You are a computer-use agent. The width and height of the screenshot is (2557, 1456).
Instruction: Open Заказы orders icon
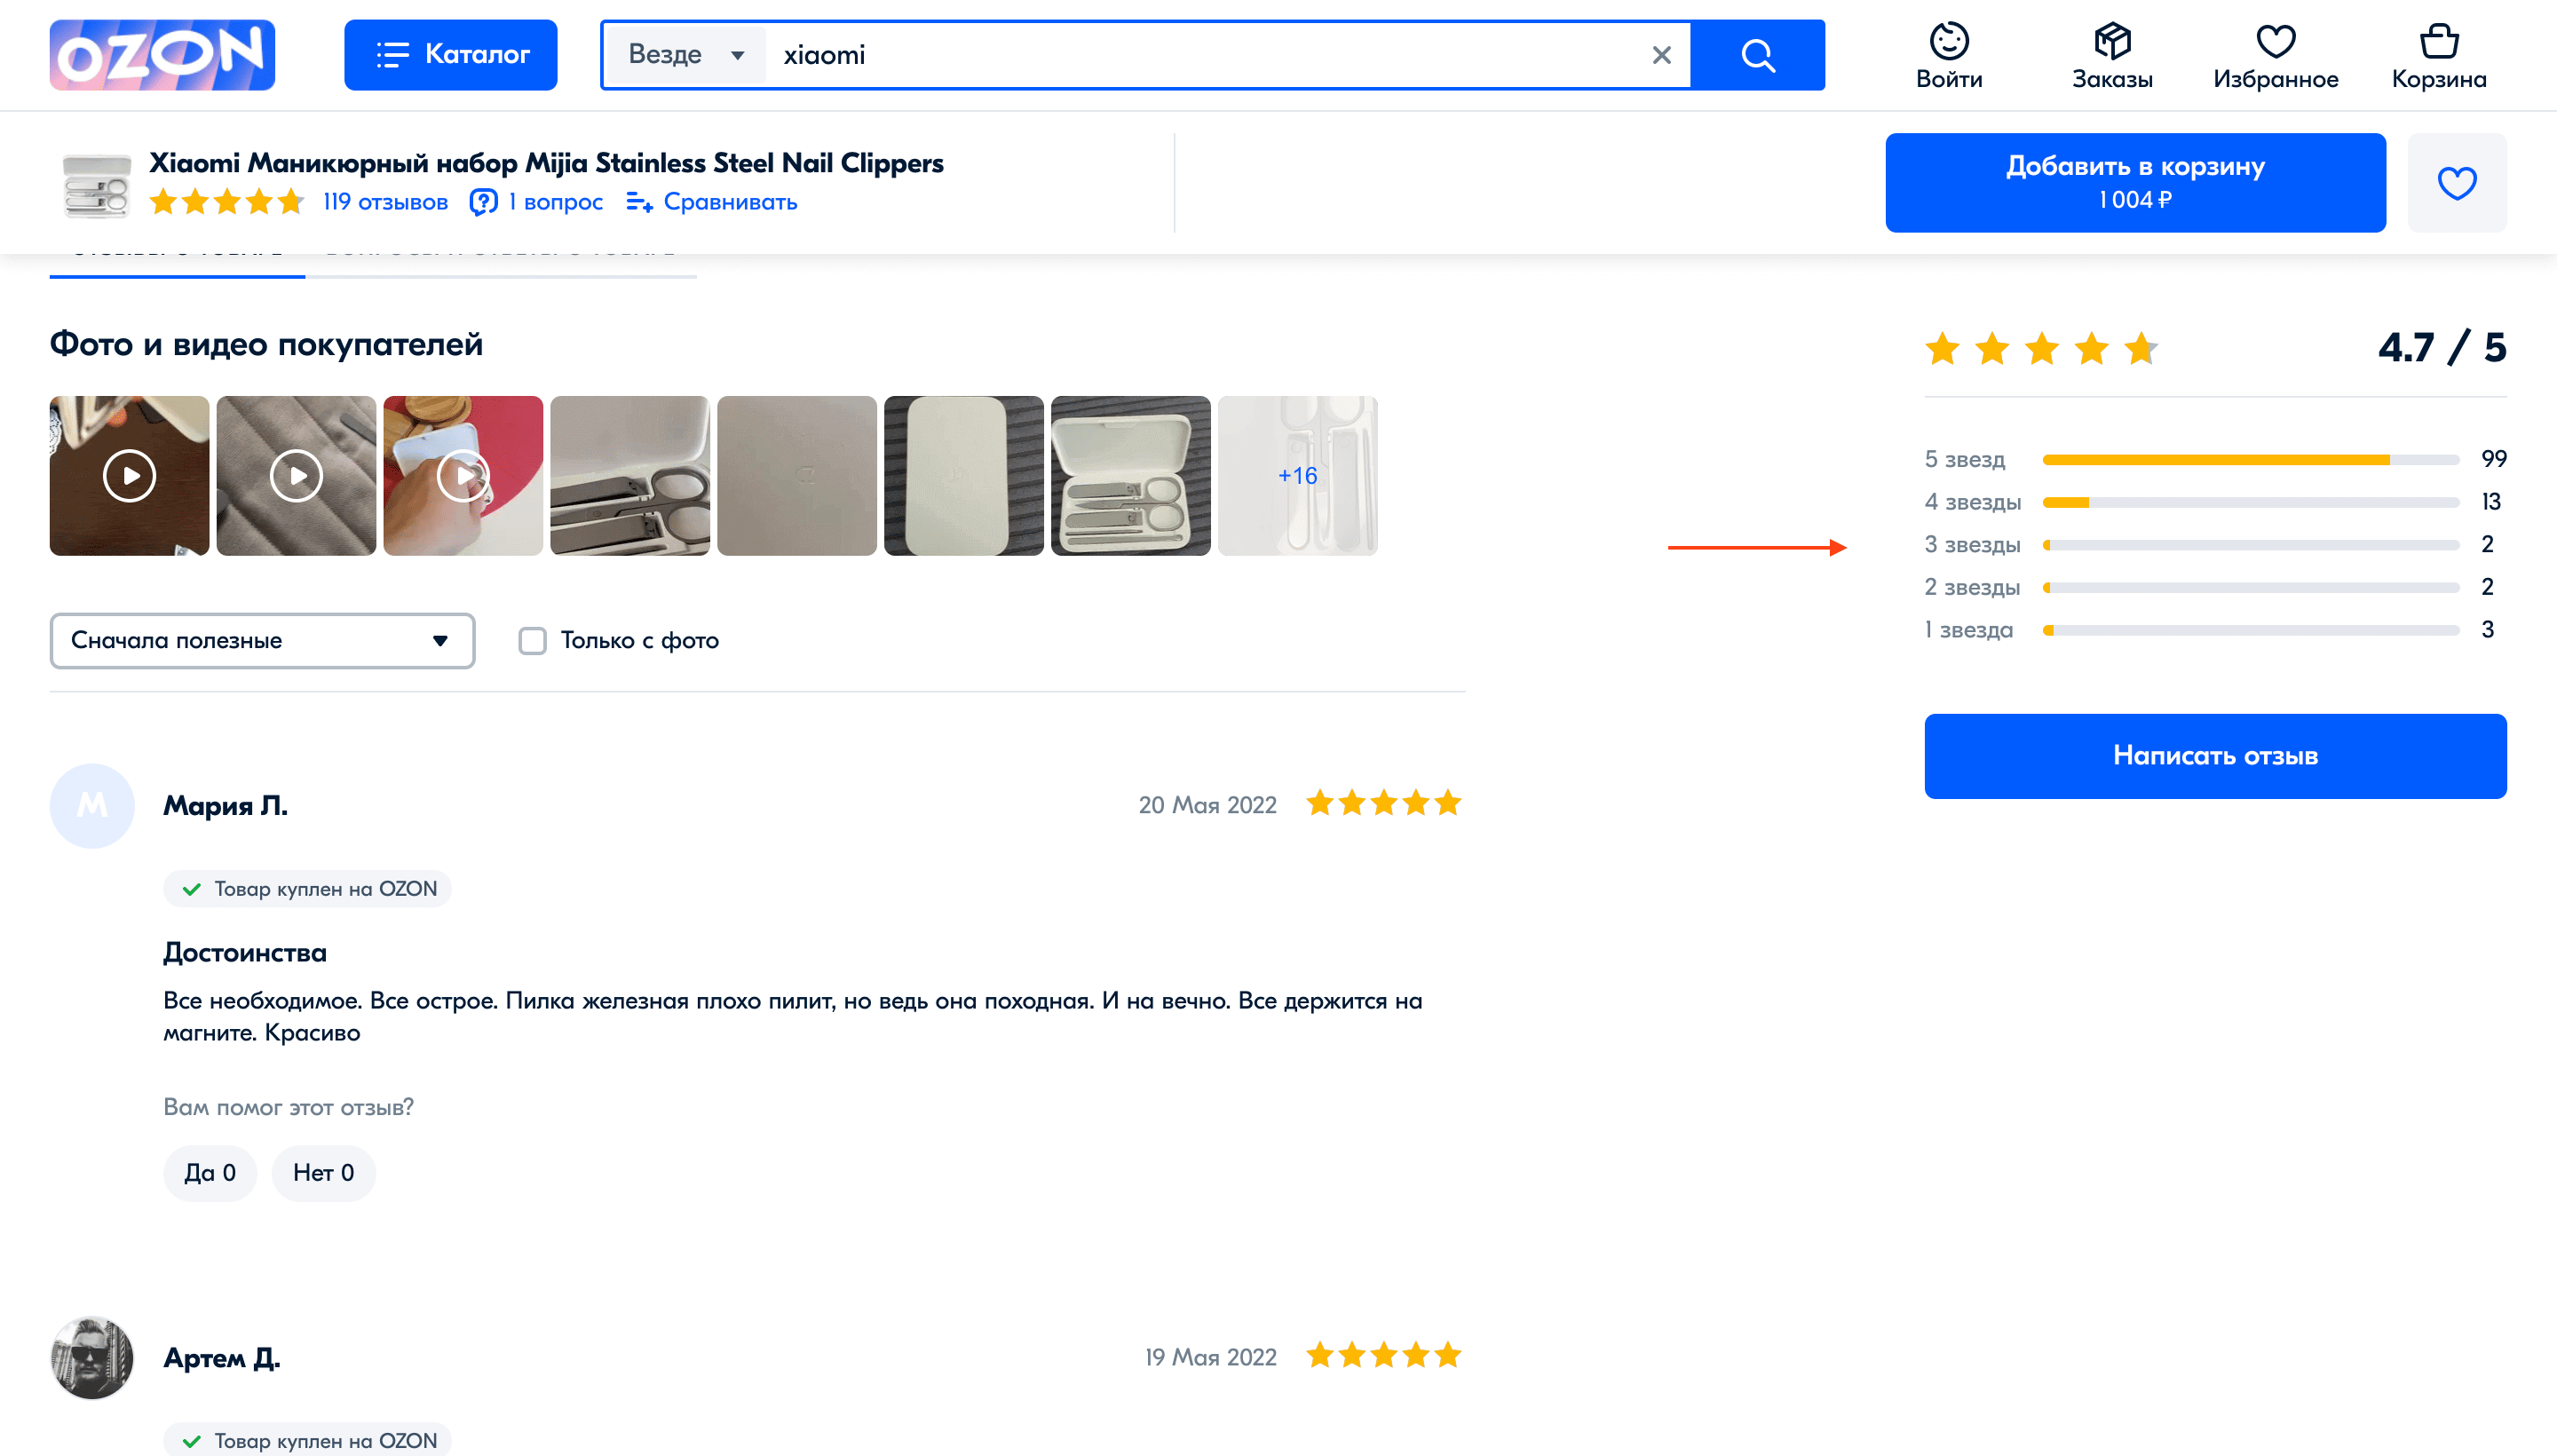click(2111, 56)
